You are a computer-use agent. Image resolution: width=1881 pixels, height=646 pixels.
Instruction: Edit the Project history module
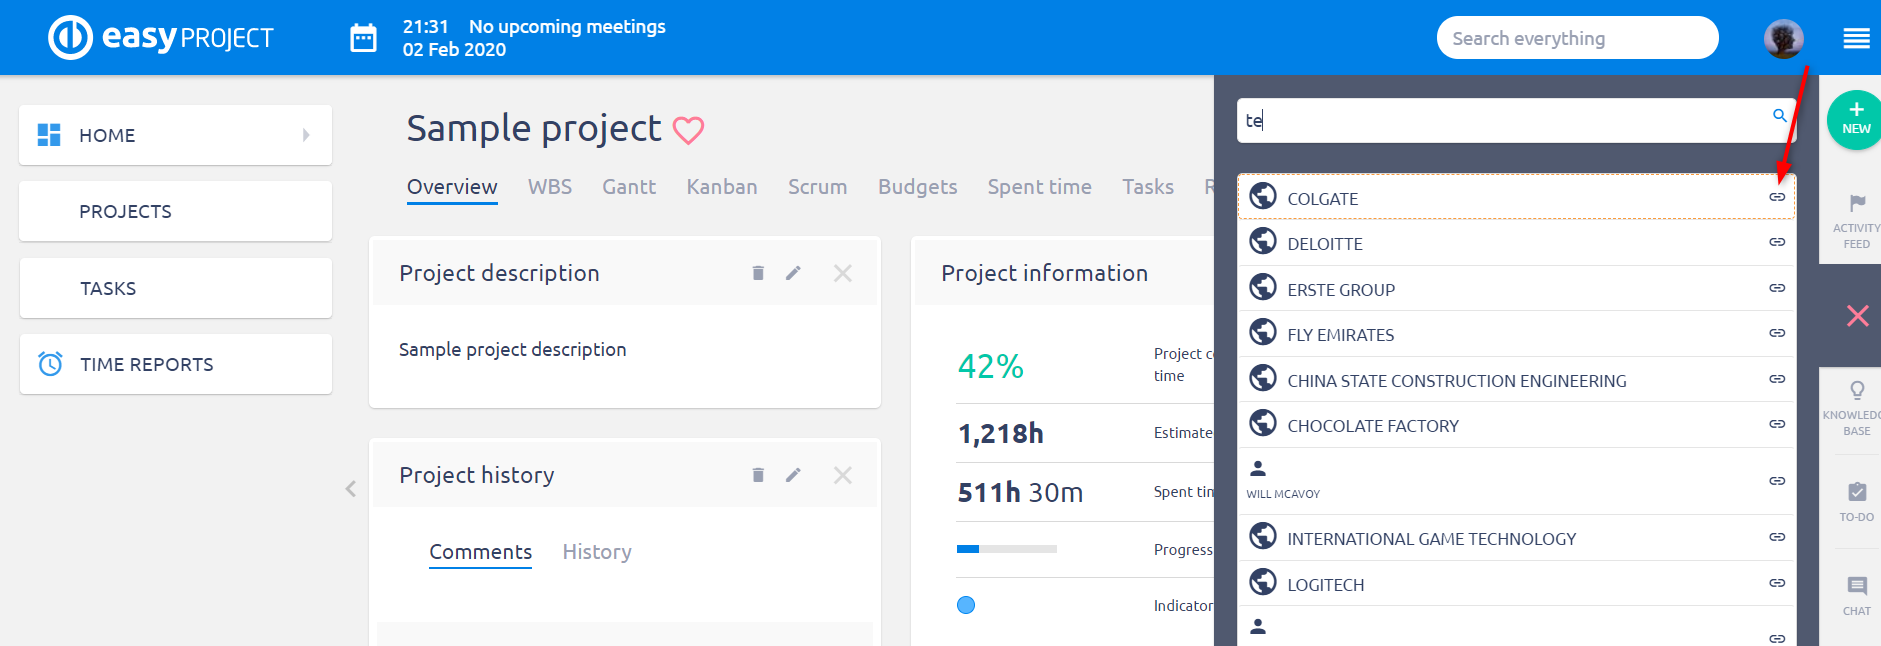tap(793, 475)
